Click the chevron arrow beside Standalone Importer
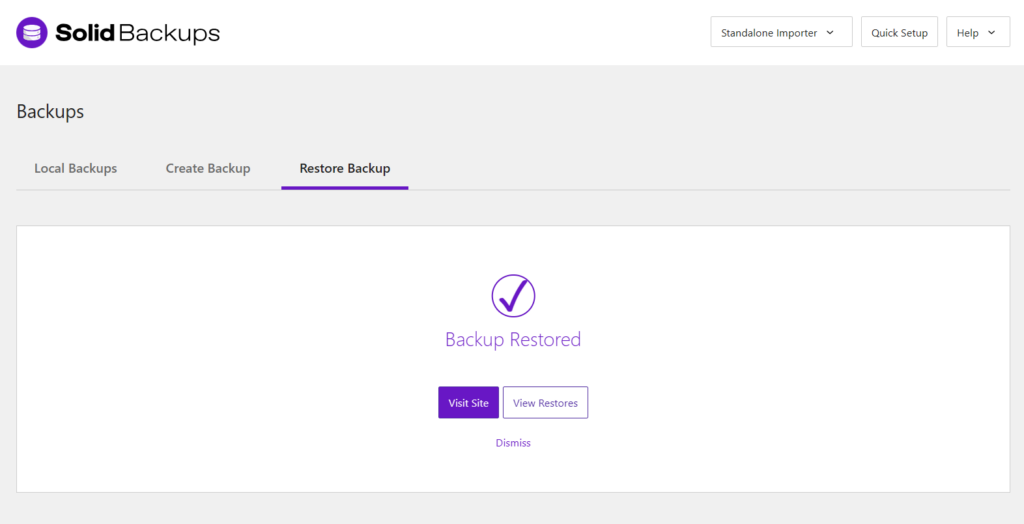The width and height of the screenshot is (1024, 524). click(x=830, y=33)
